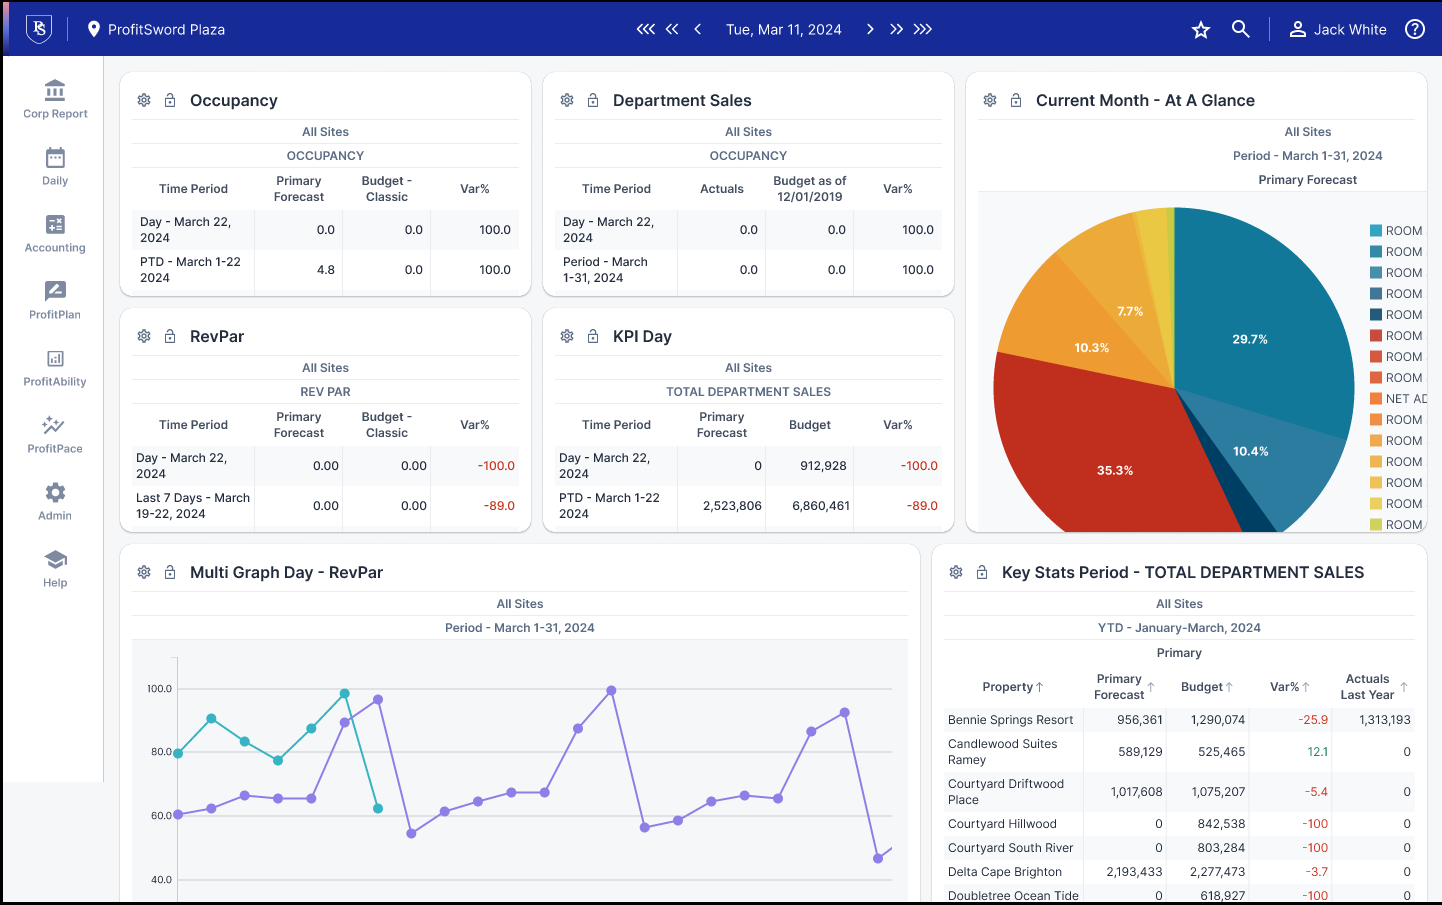Open the Accounting section in sidebar
This screenshot has width=1442, height=905.
pyautogui.click(x=55, y=234)
